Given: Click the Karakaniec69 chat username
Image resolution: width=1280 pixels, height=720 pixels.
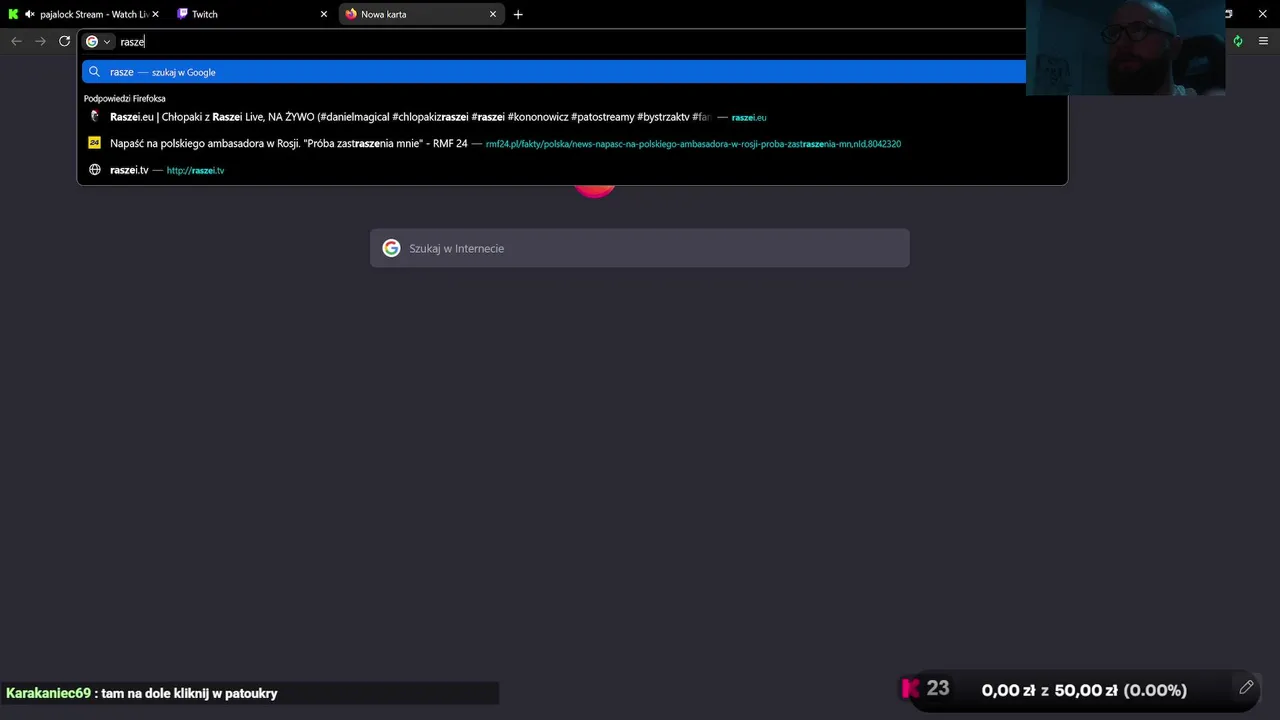Looking at the screenshot, I should pos(48,693).
